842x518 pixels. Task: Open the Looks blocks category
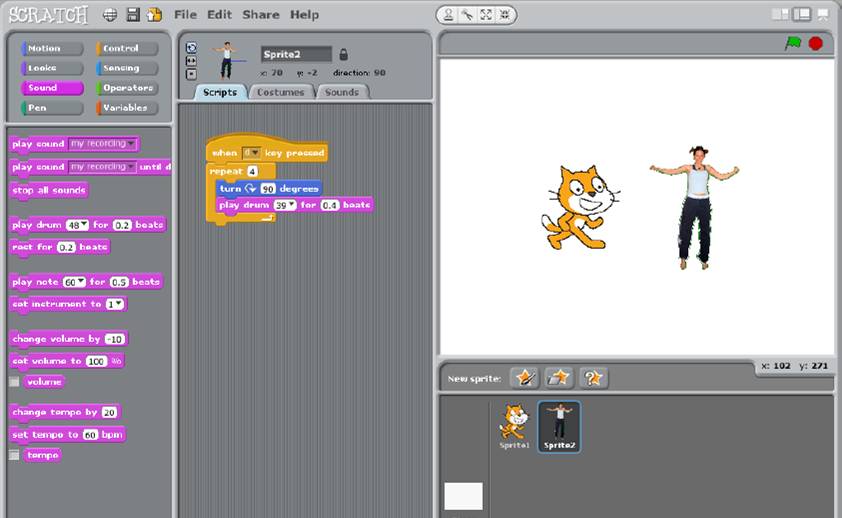(52, 68)
